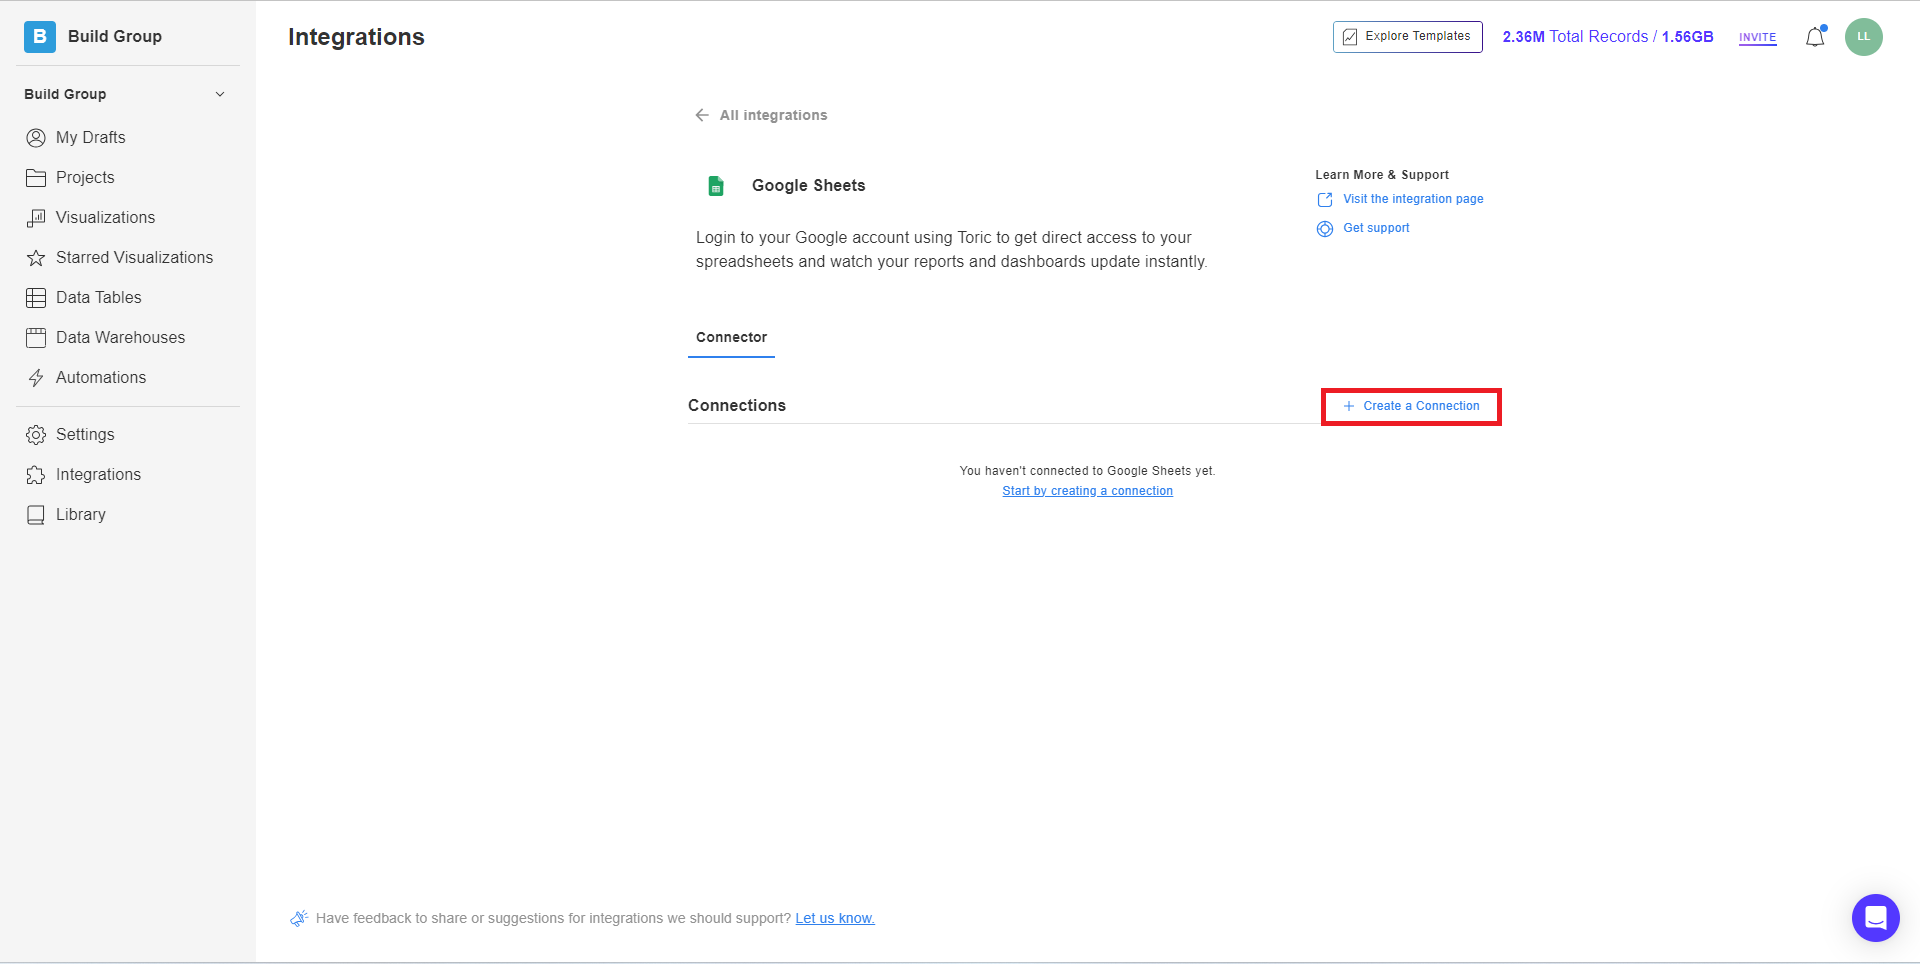Click Get support link
Viewport: 1920px width, 964px height.
1376,228
